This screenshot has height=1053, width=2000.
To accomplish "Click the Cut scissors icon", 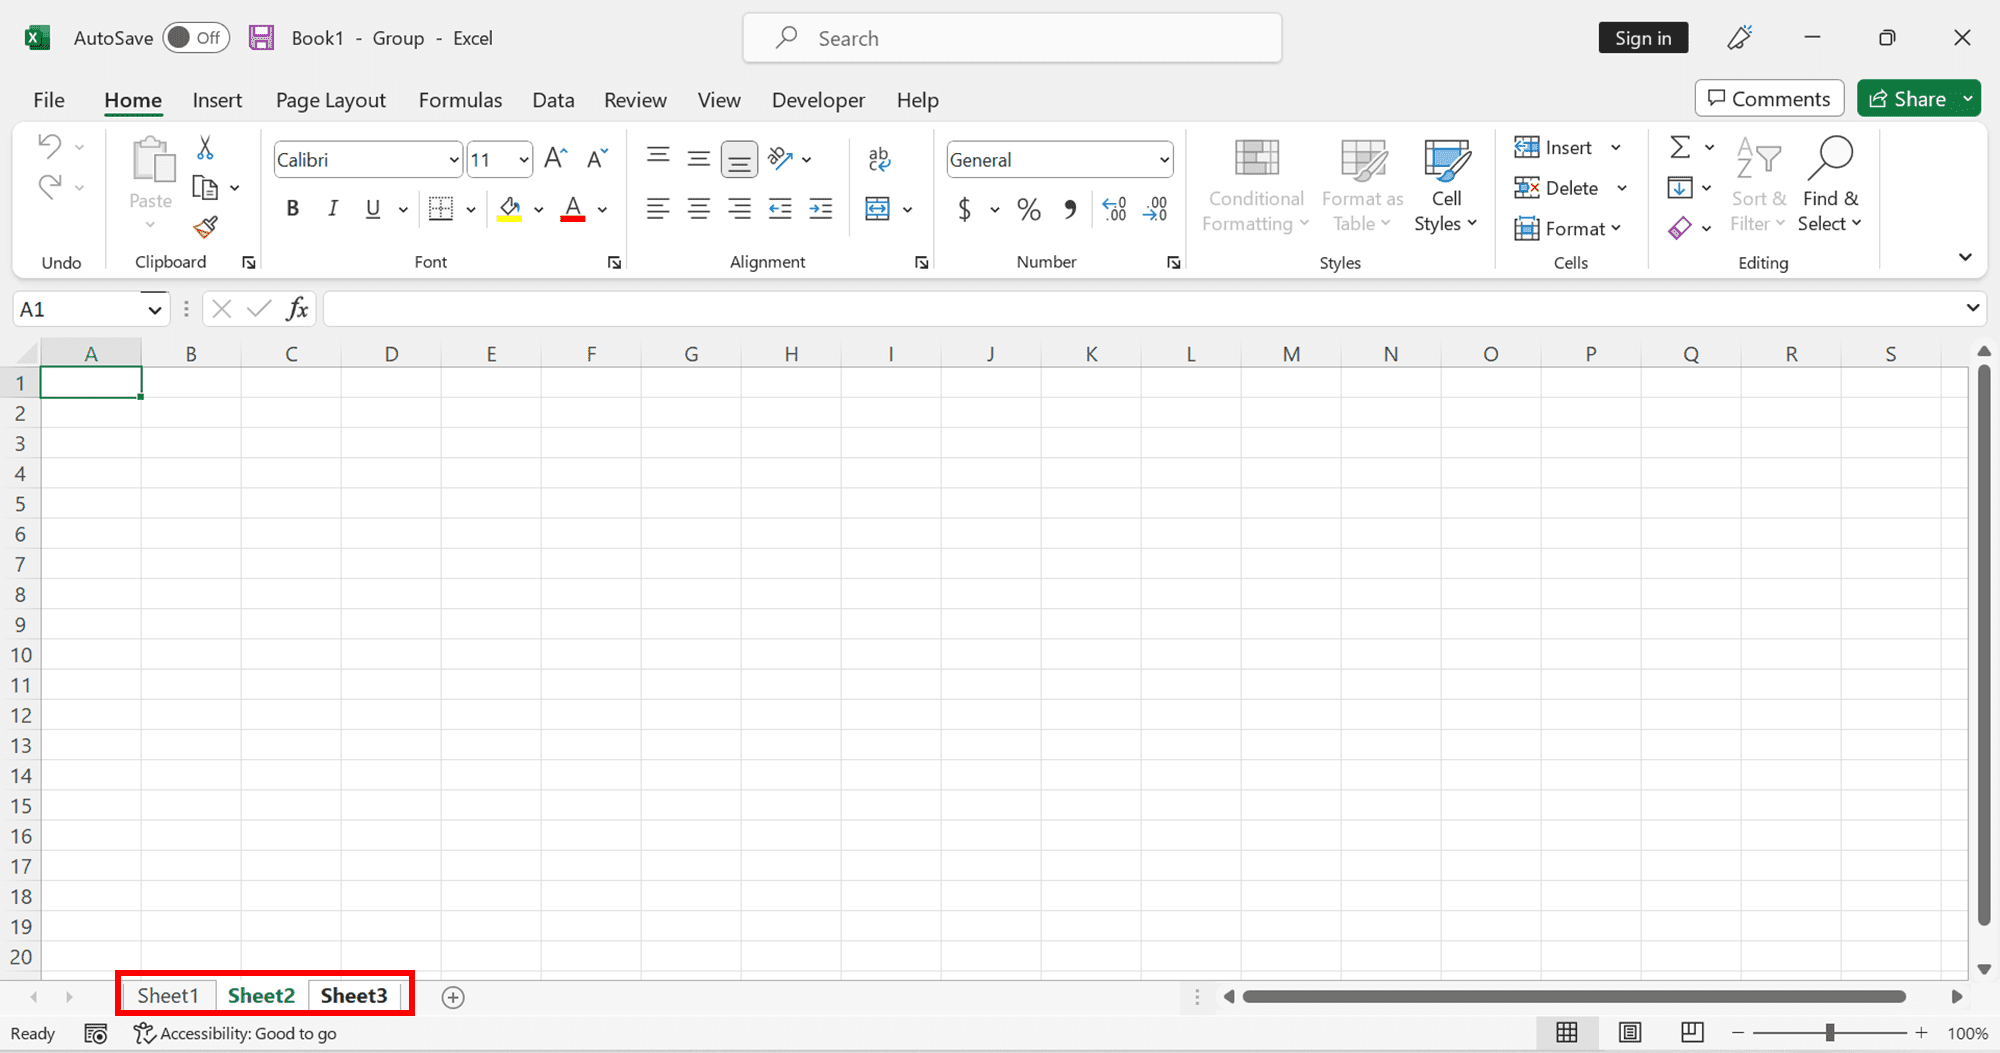I will pyautogui.click(x=204, y=146).
